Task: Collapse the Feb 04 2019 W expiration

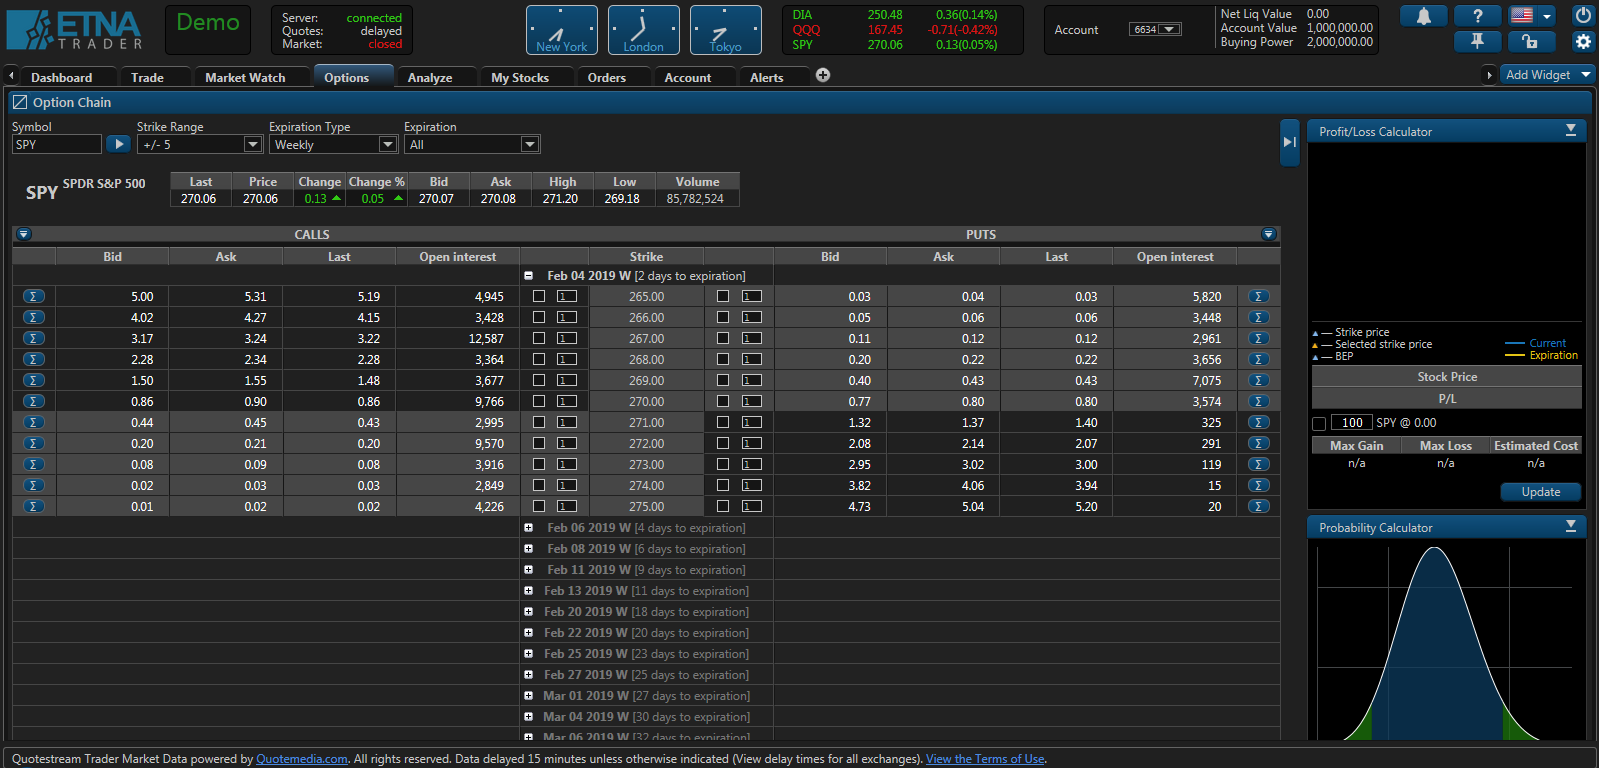Action: click(x=528, y=275)
